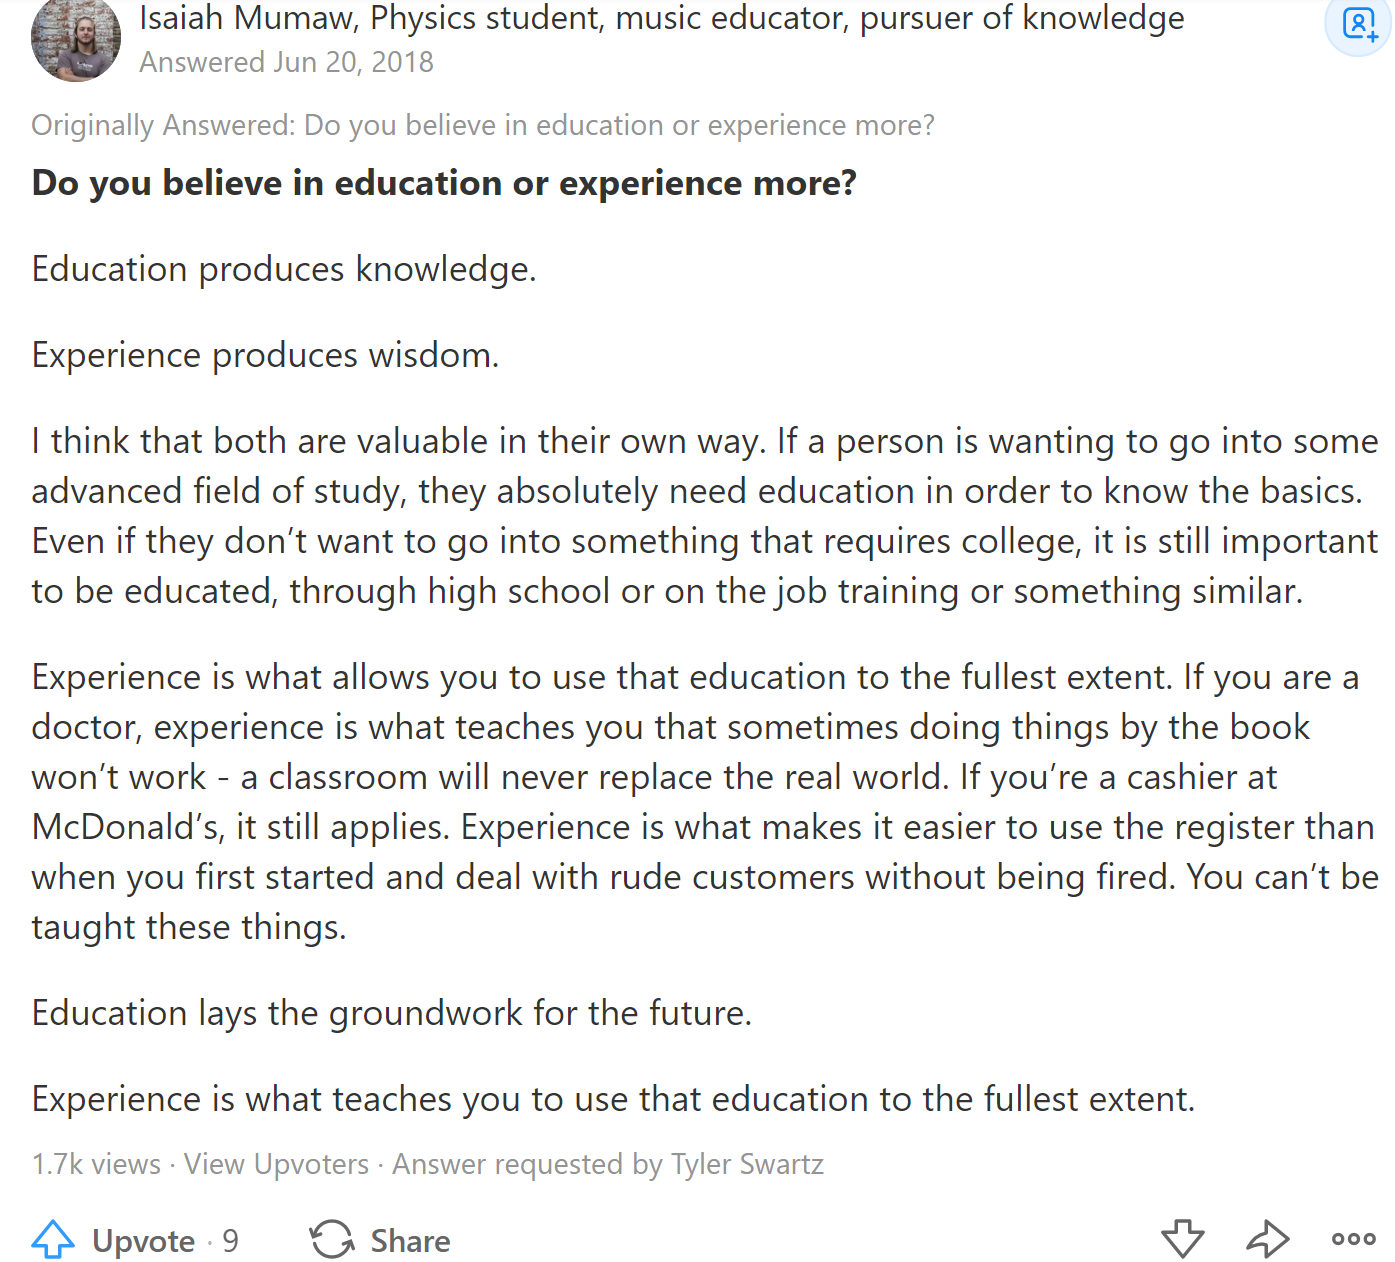Click the upvote count number 9
Image resolution: width=1395 pixels, height=1262 pixels.
231,1241
